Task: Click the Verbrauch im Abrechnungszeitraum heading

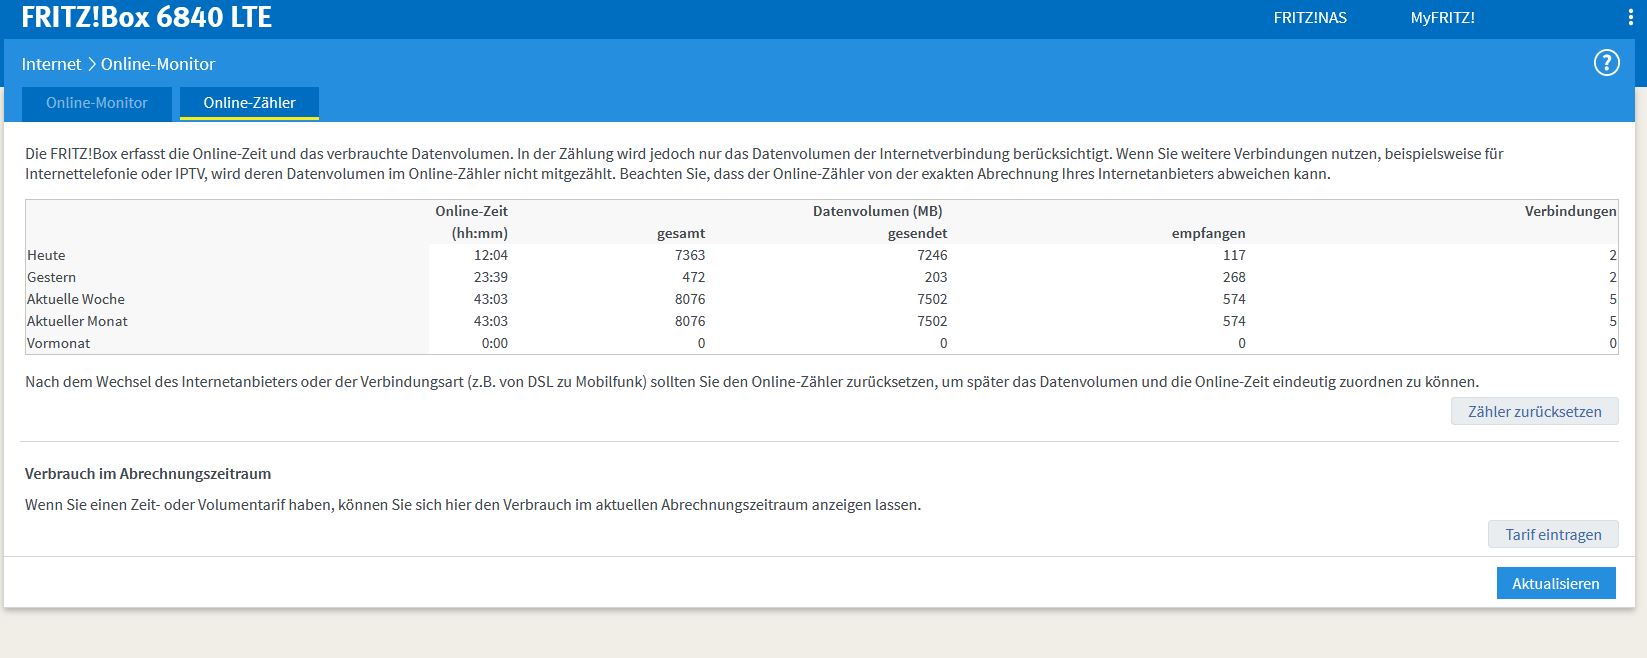Action: point(148,473)
